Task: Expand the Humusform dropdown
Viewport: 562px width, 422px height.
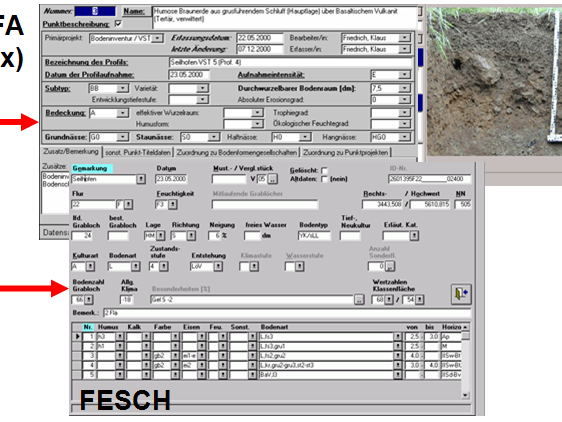Action: [x=257, y=124]
